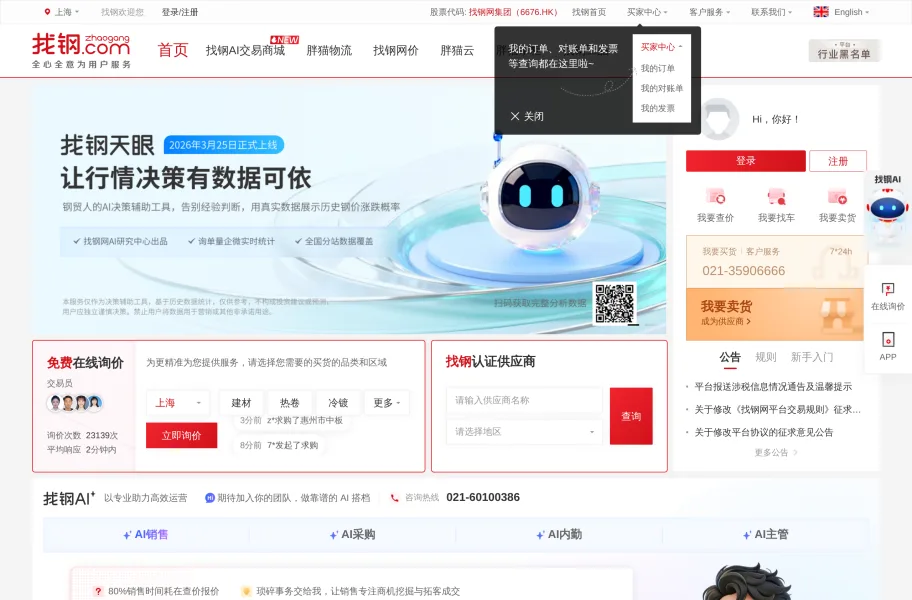Click the 更多公告 link

pos(776,452)
